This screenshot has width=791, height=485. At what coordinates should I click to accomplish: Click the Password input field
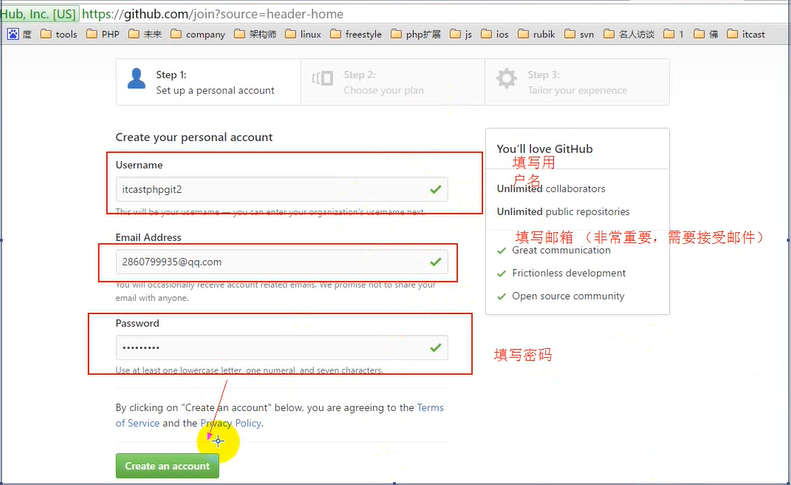pos(282,347)
